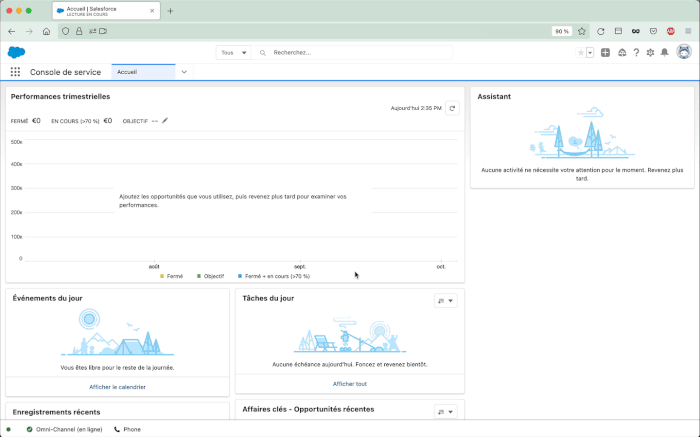Click the camera icon in address bar
The height and width of the screenshot is (437, 700).
click(103, 31)
